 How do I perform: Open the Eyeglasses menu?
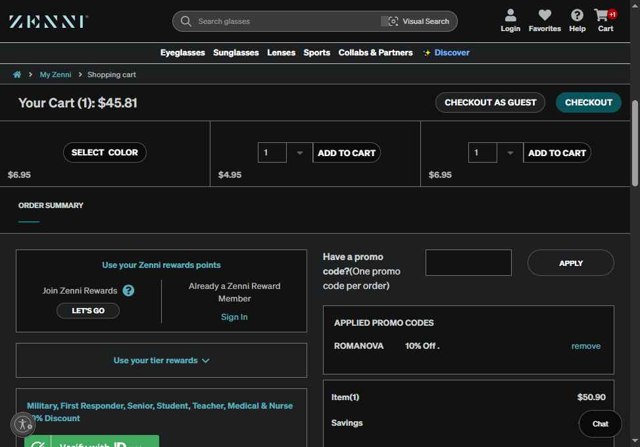(182, 53)
